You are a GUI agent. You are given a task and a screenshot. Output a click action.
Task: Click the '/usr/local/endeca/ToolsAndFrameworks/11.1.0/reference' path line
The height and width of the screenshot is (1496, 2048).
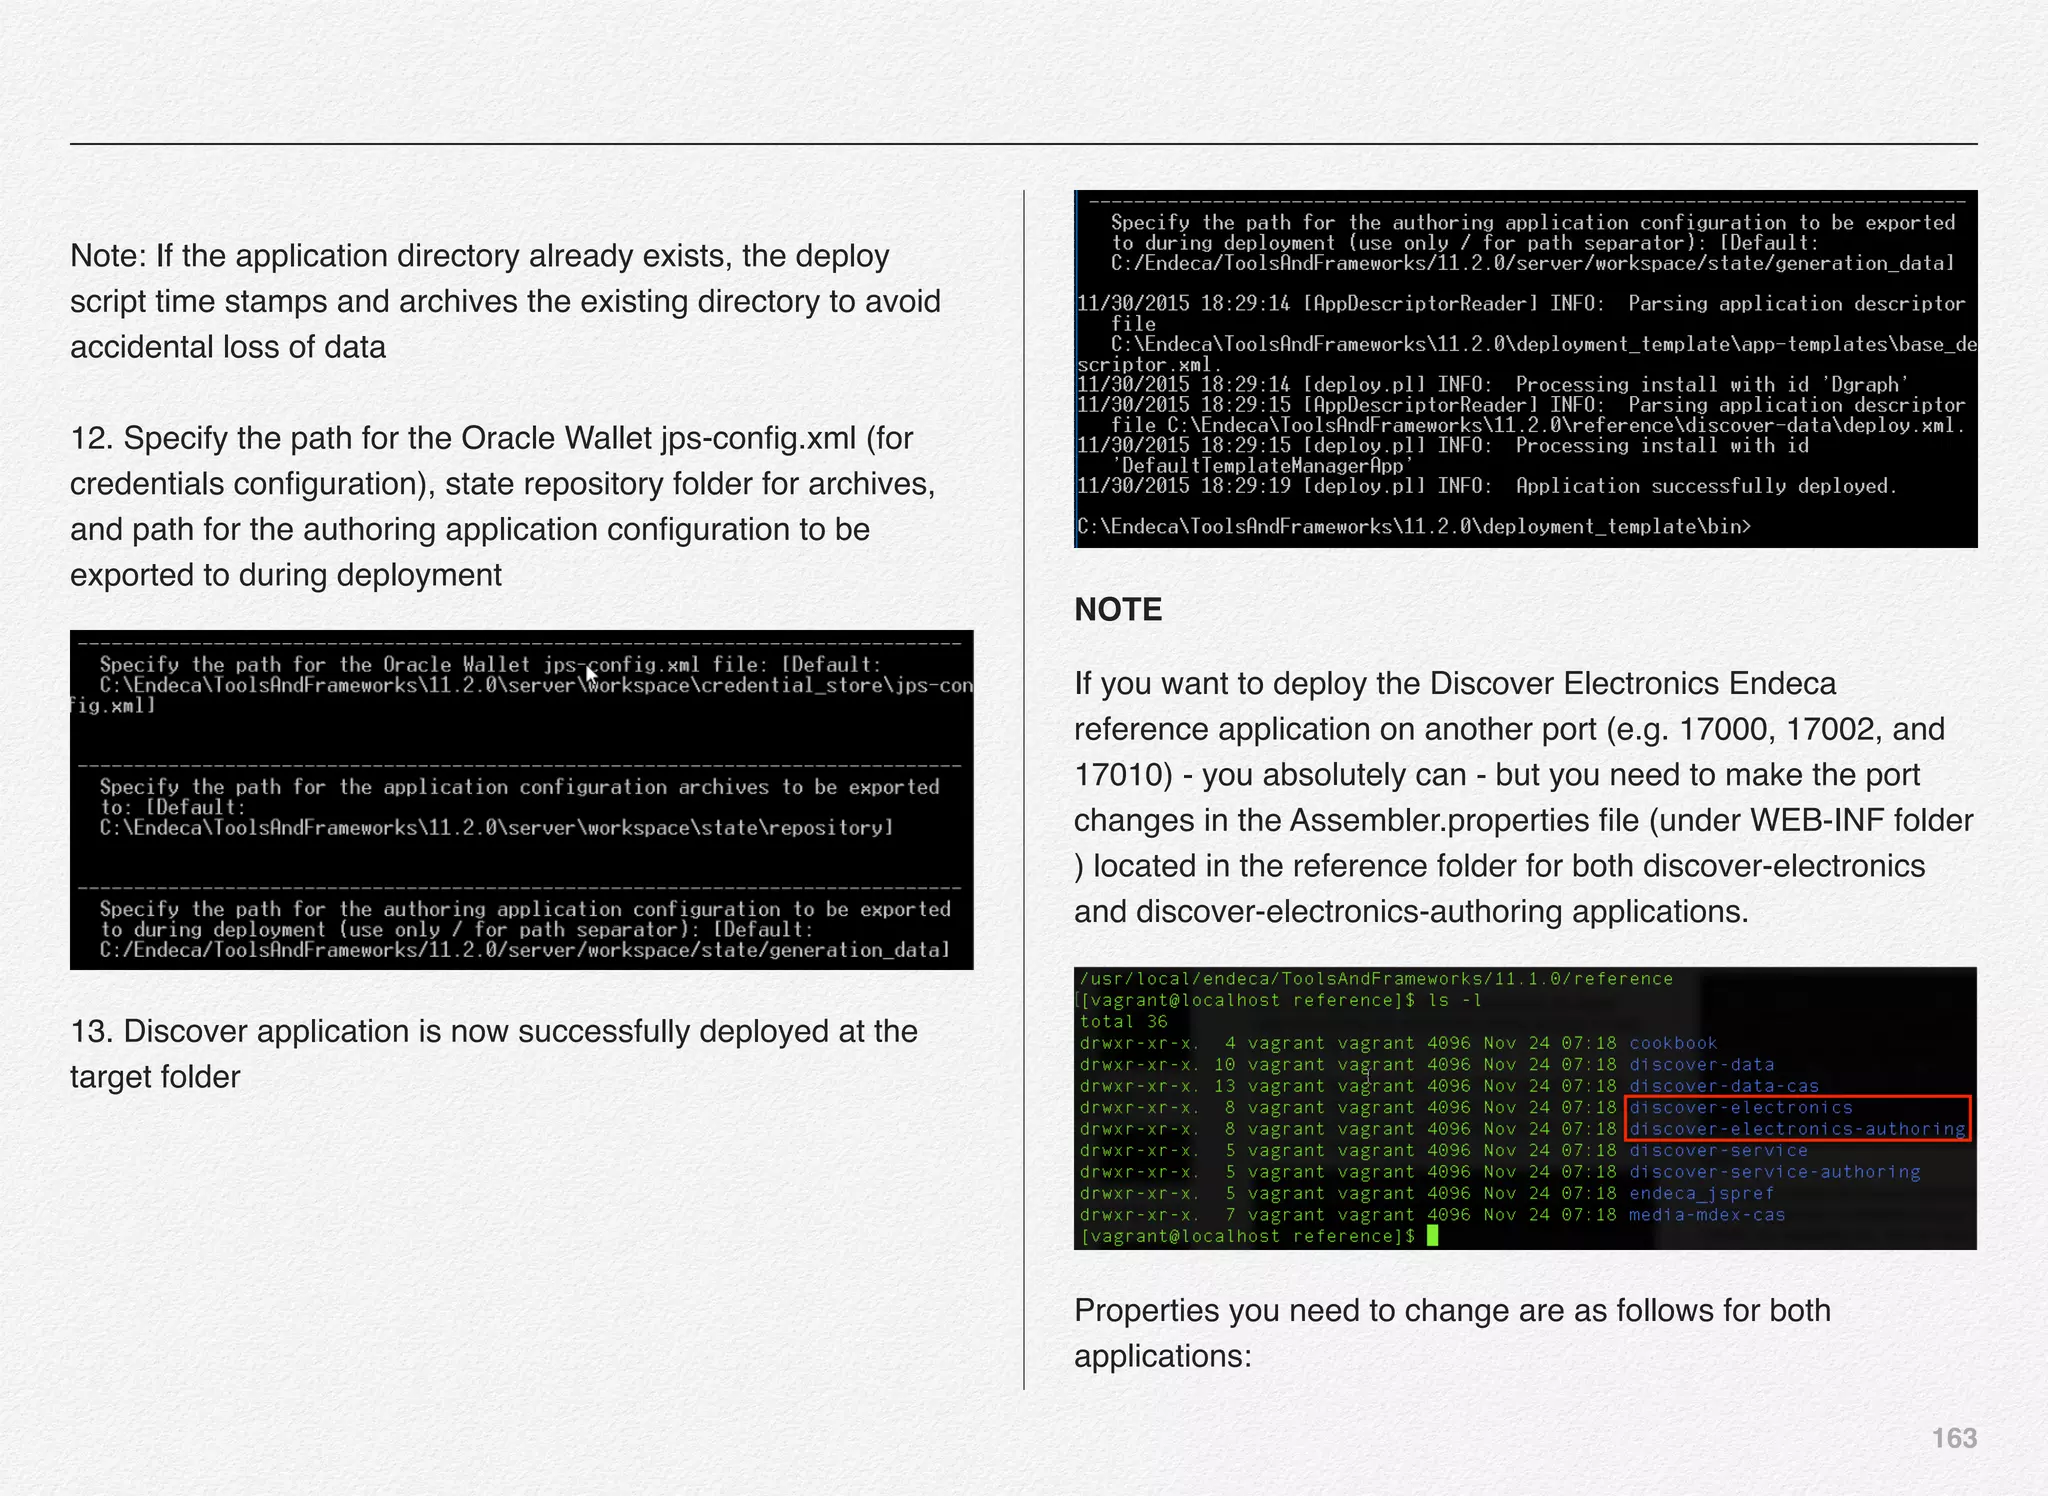(1376, 979)
